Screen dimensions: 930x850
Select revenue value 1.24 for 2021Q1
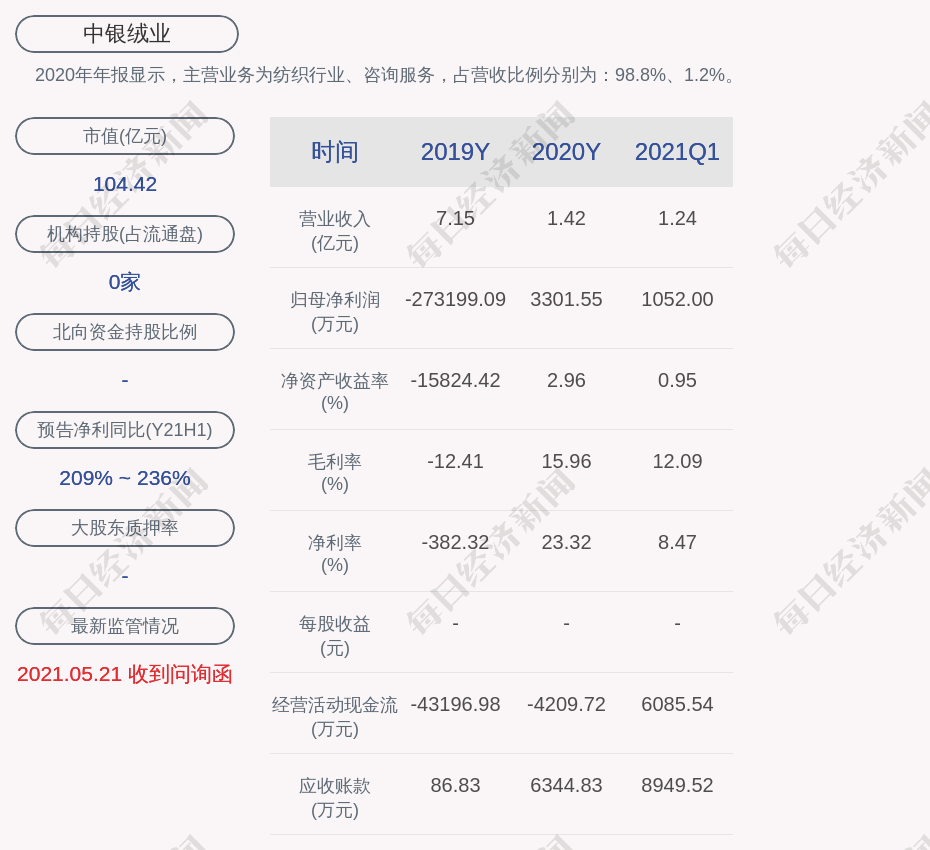point(677,218)
